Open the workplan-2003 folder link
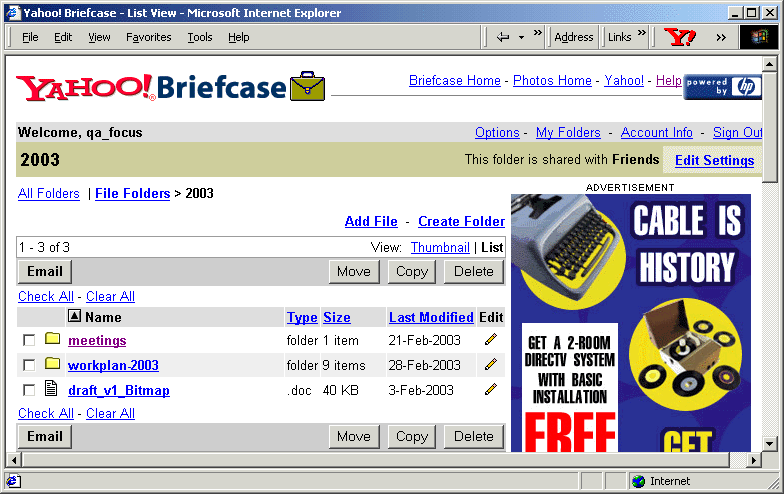The width and height of the screenshot is (784, 494). (x=113, y=366)
